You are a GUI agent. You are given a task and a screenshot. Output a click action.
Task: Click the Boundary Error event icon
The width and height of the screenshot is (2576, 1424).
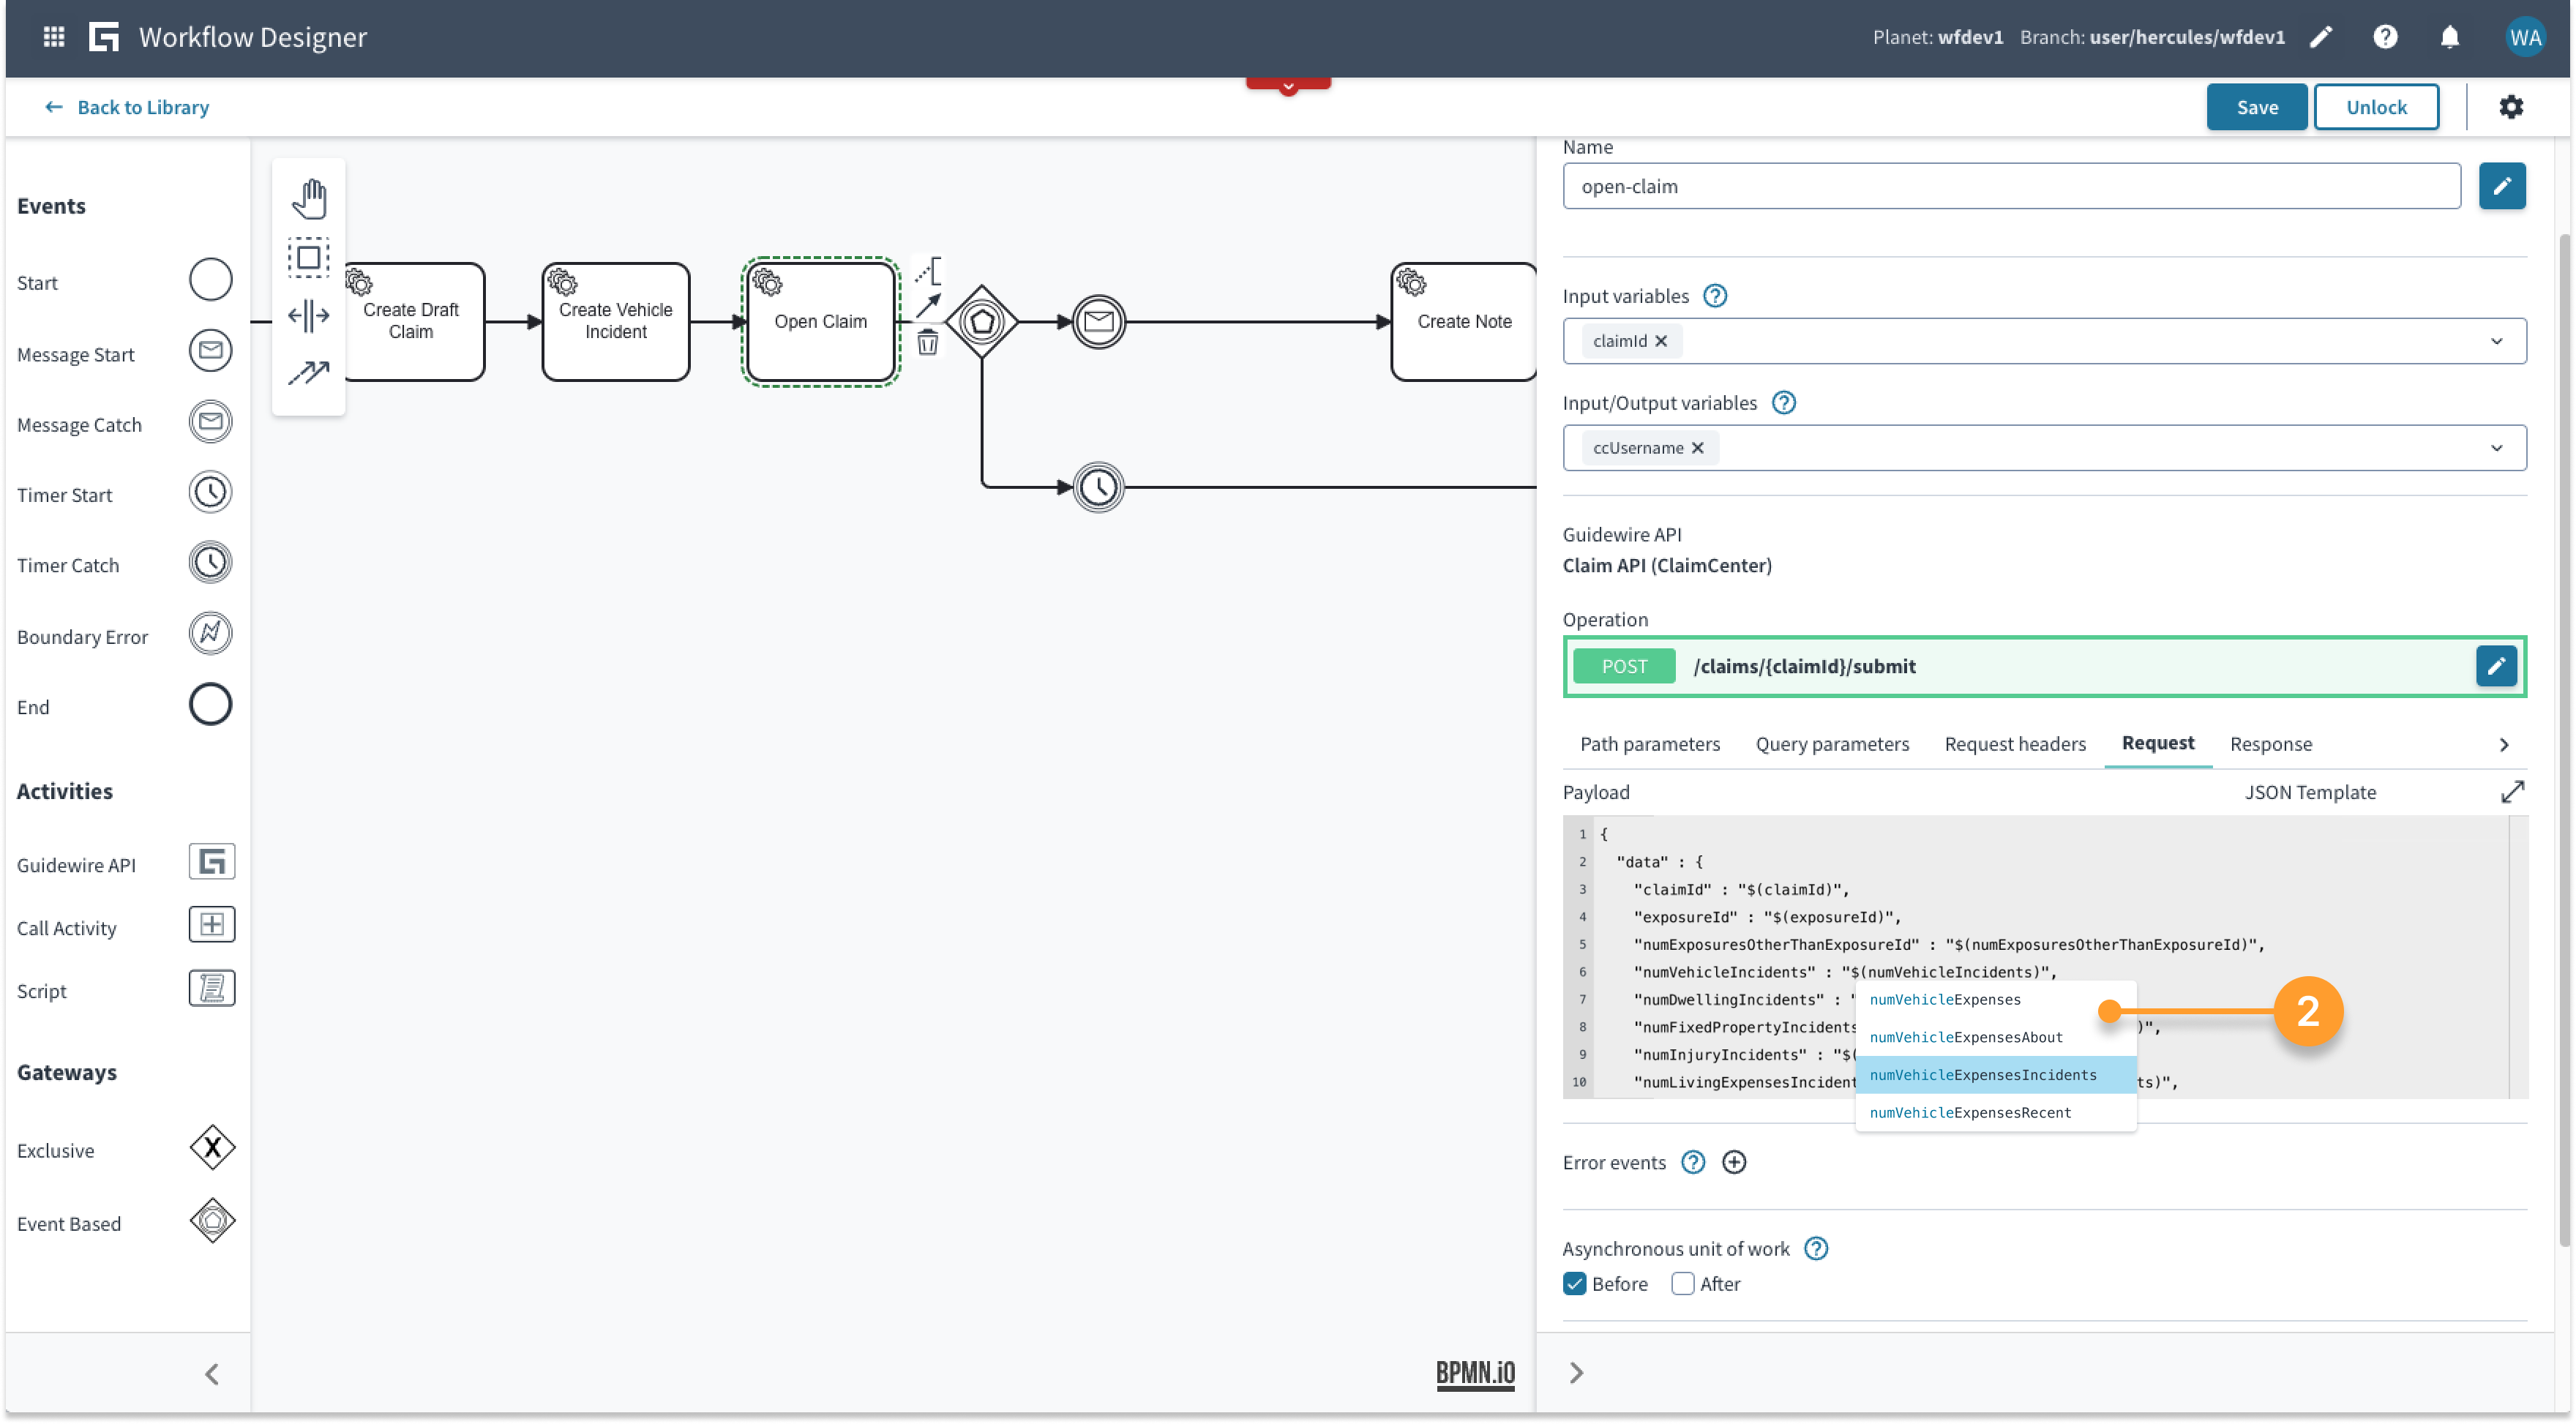(210, 634)
